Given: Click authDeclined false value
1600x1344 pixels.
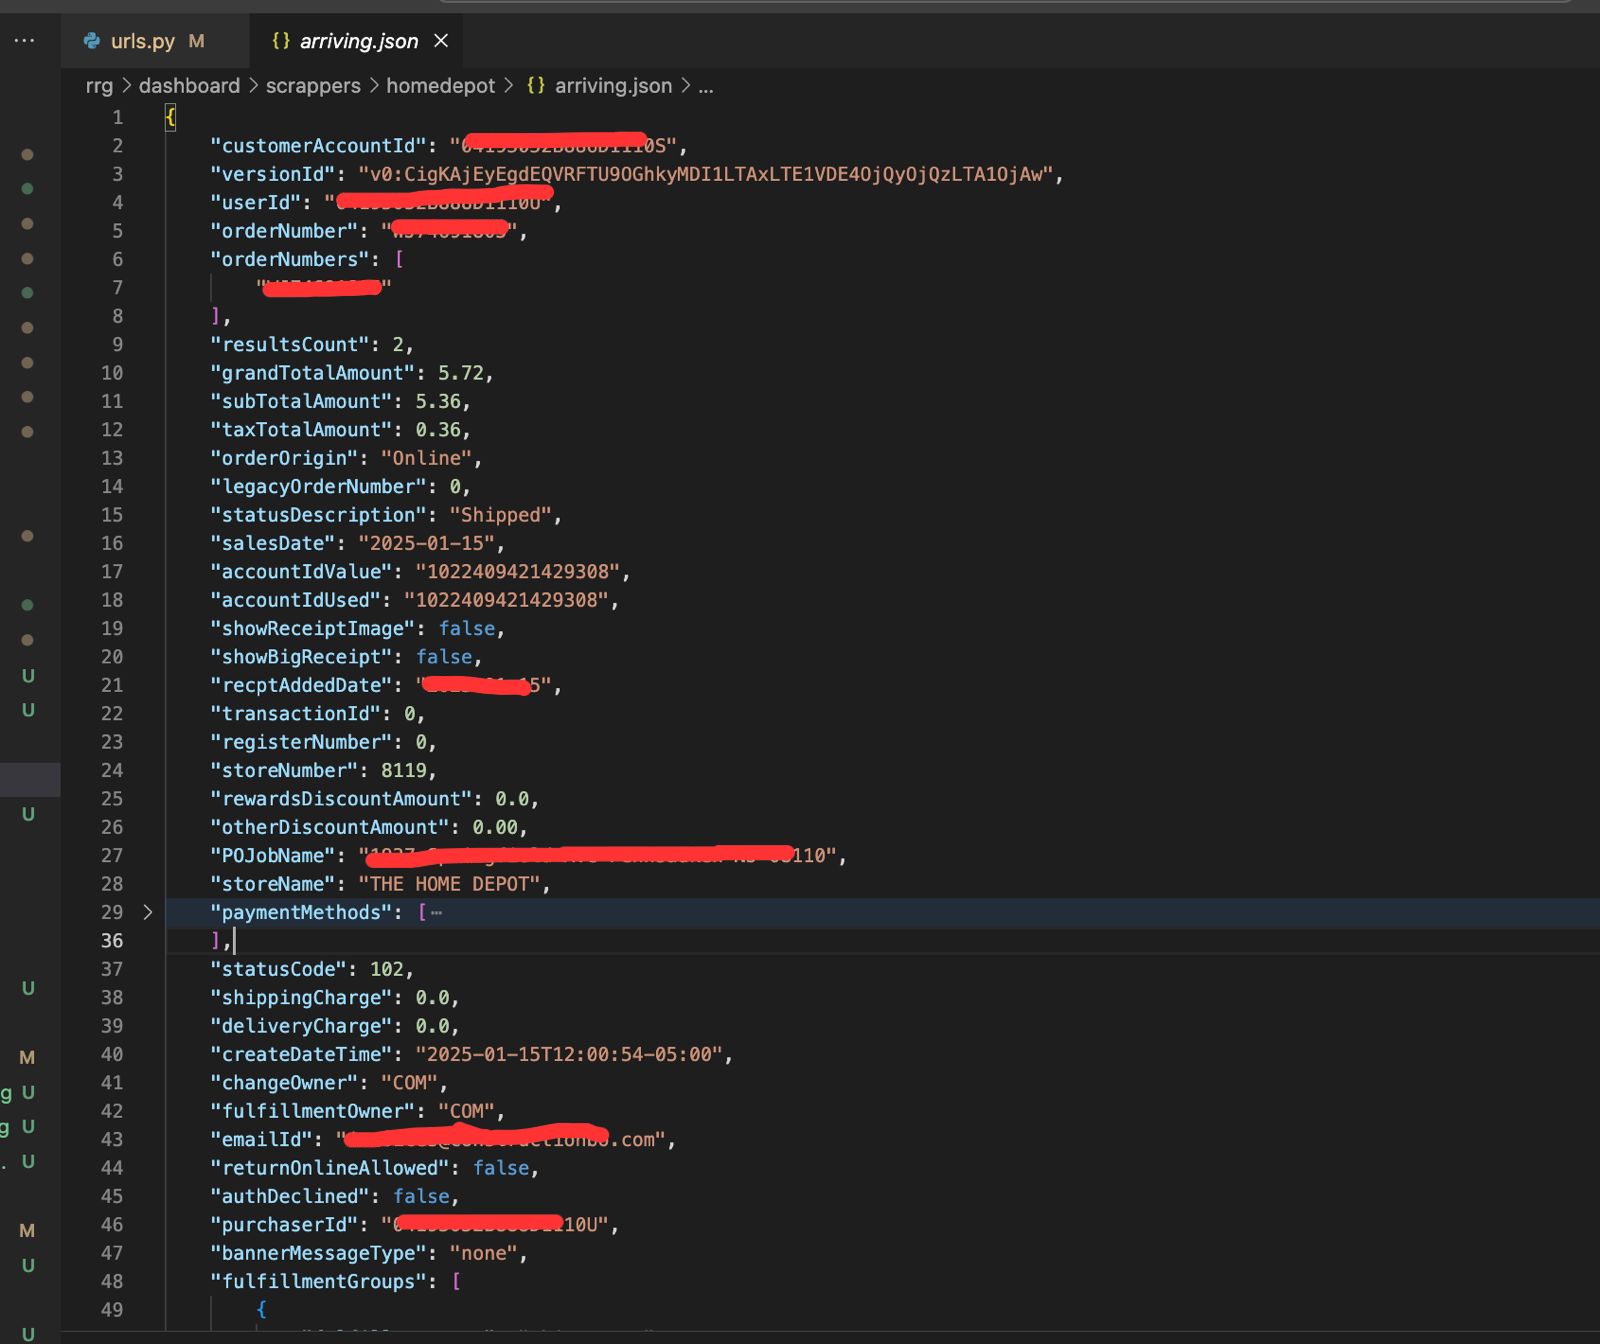Looking at the screenshot, I should tap(421, 1196).
